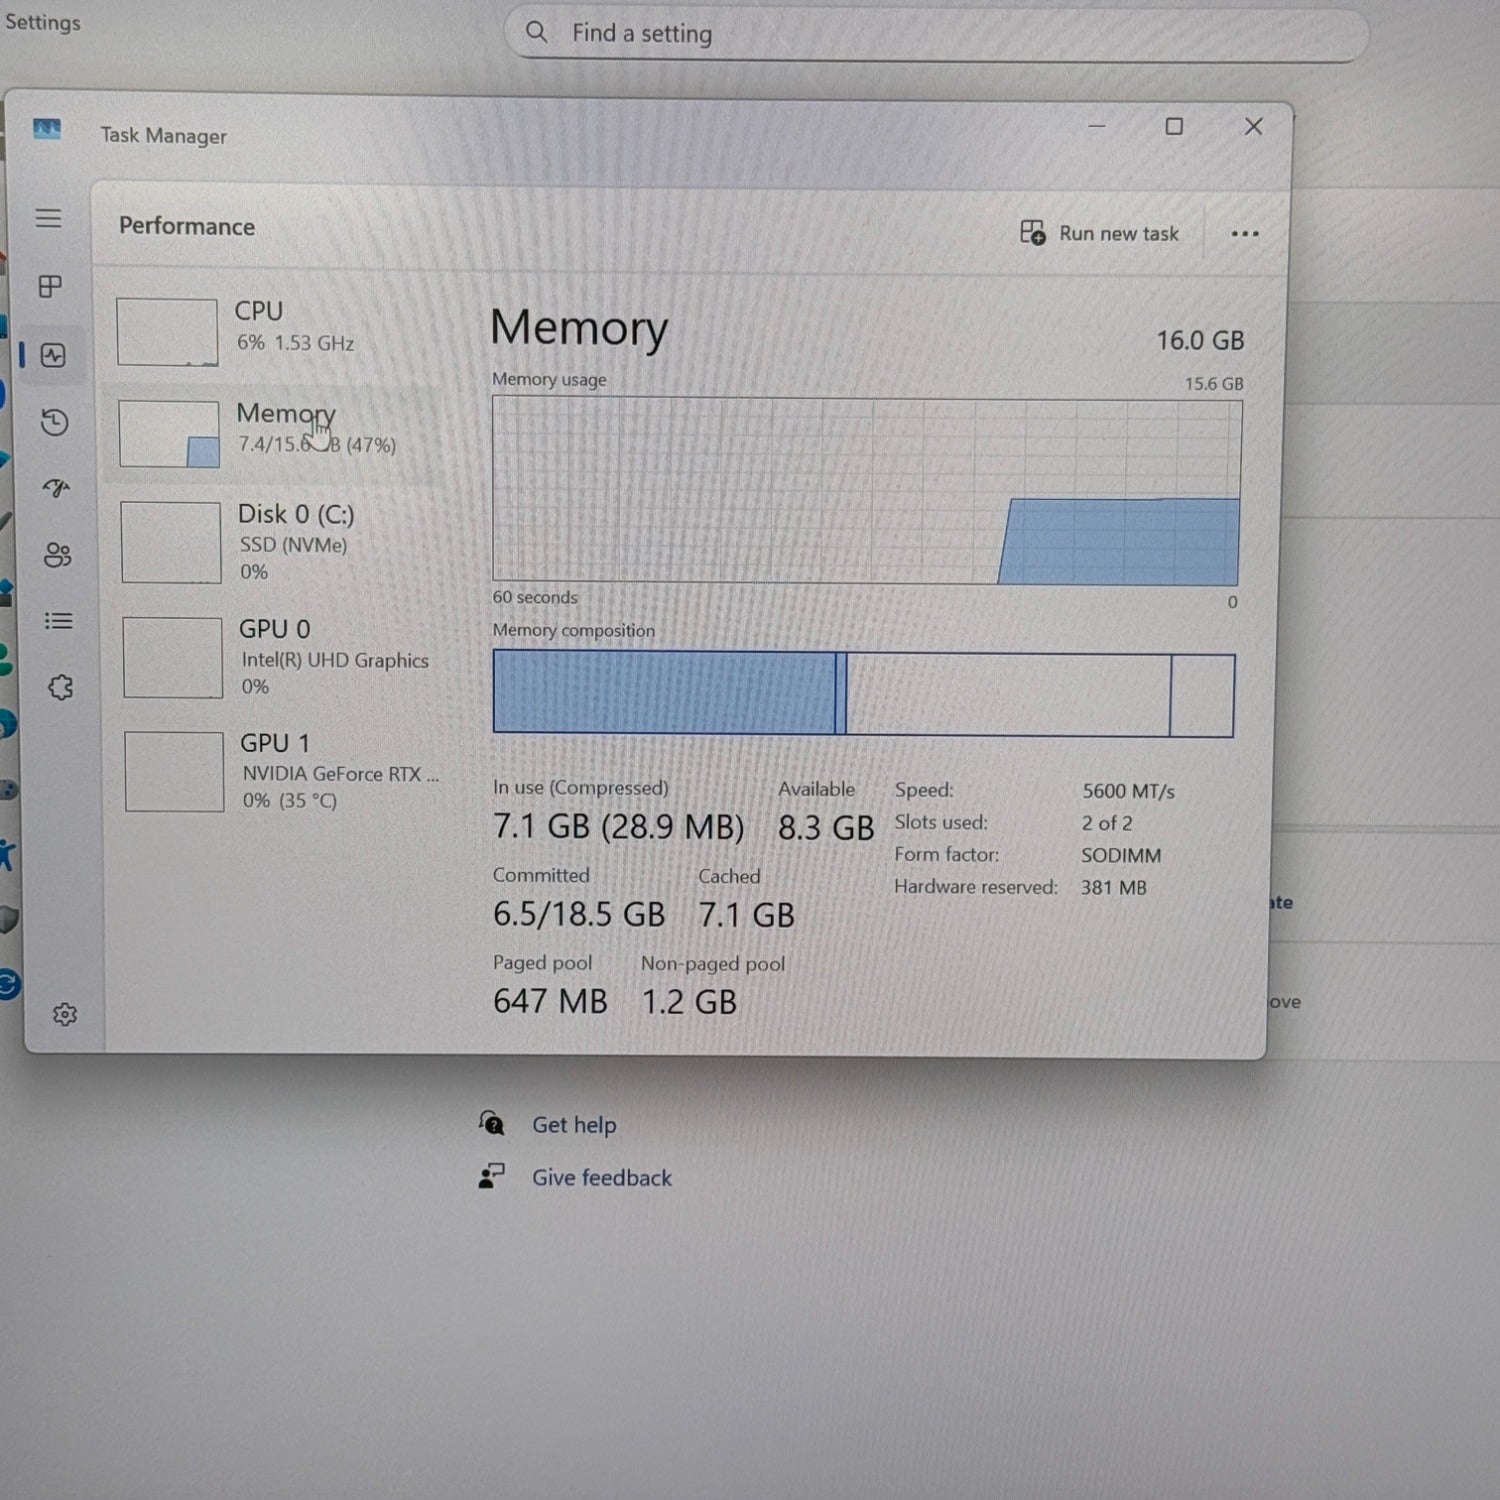Select the Details page icon
The width and height of the screenshot is (1500, 1500).
(59, 621)
